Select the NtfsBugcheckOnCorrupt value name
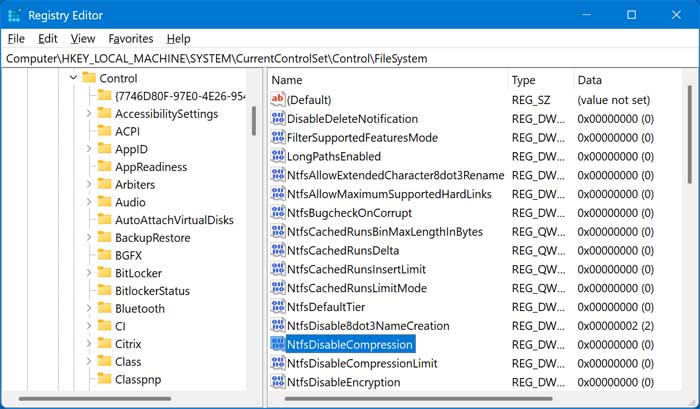 tap(349, 213)
